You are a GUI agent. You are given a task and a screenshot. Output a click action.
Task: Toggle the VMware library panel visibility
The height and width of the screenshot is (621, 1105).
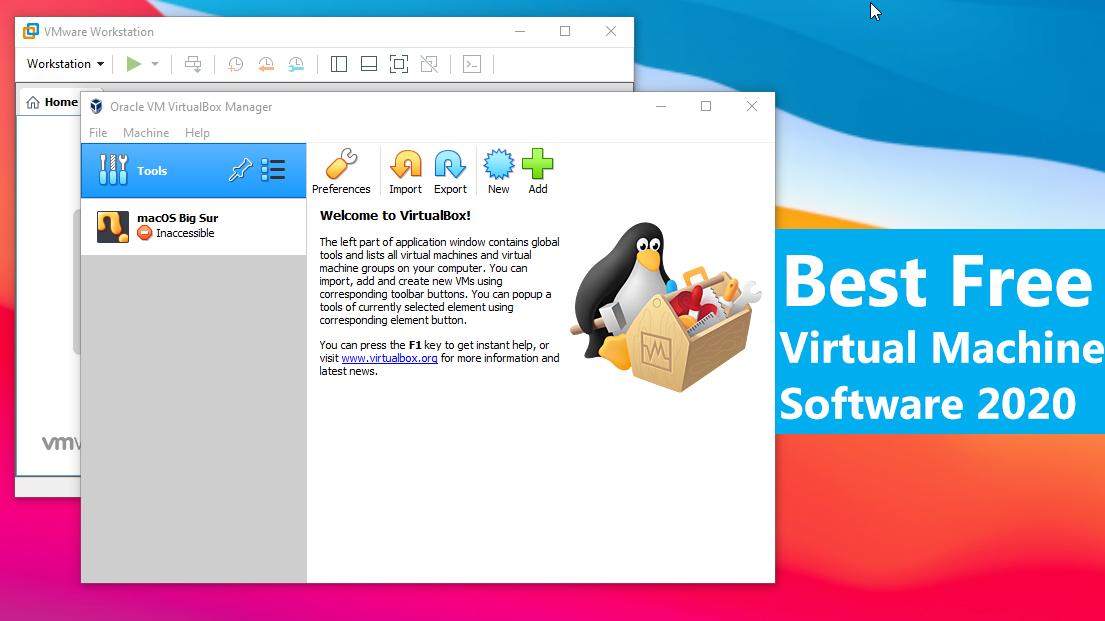click(338, 63)
